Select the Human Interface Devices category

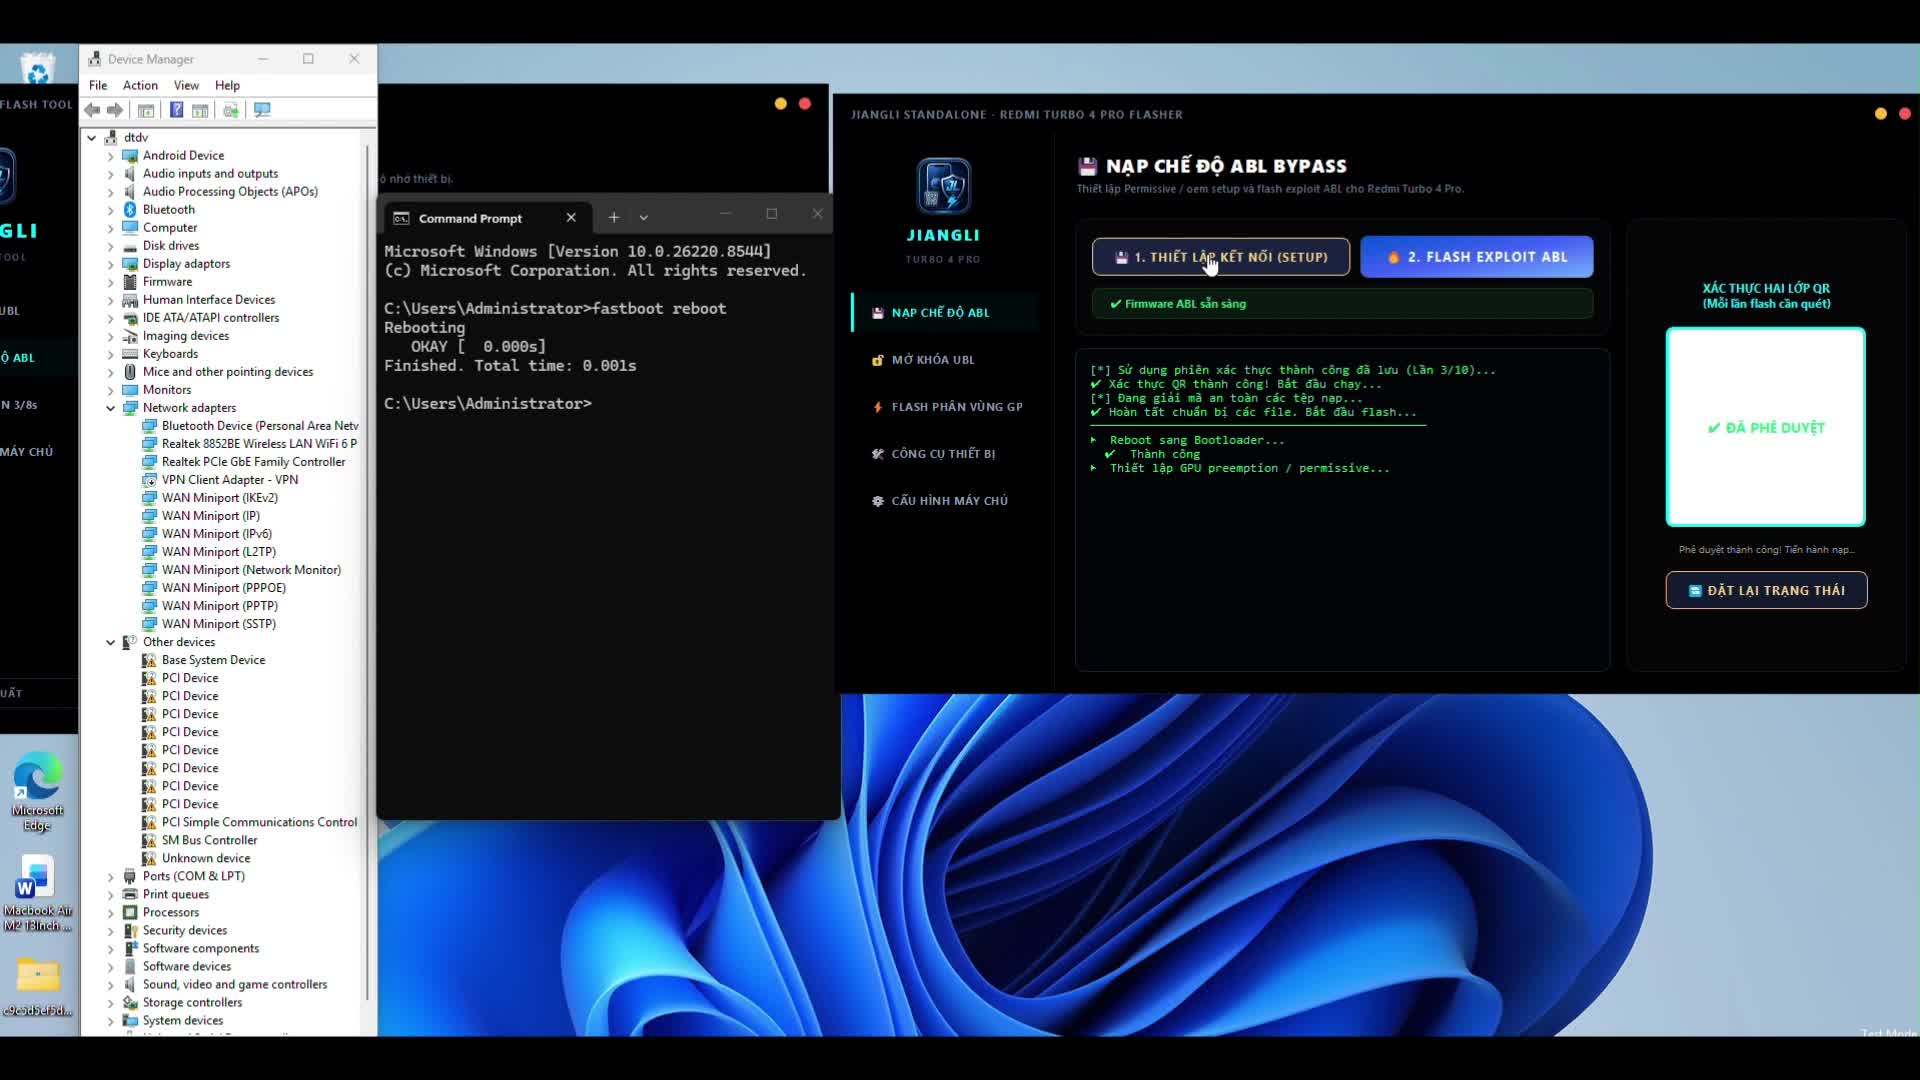pyautogui.click(x=208, y=300)
